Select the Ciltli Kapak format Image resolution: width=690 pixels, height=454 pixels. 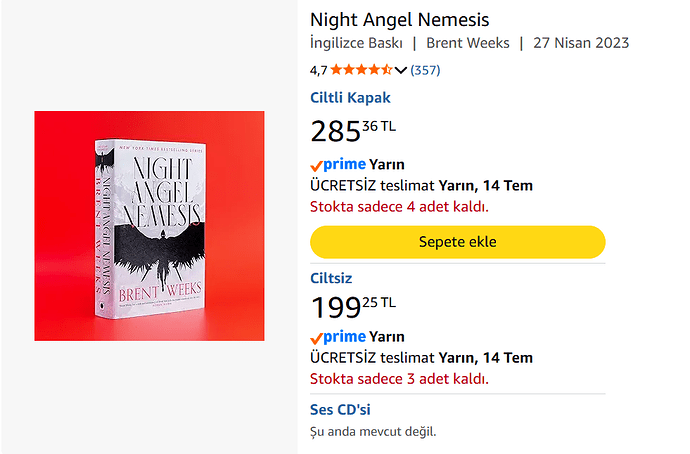pos(350,98)
